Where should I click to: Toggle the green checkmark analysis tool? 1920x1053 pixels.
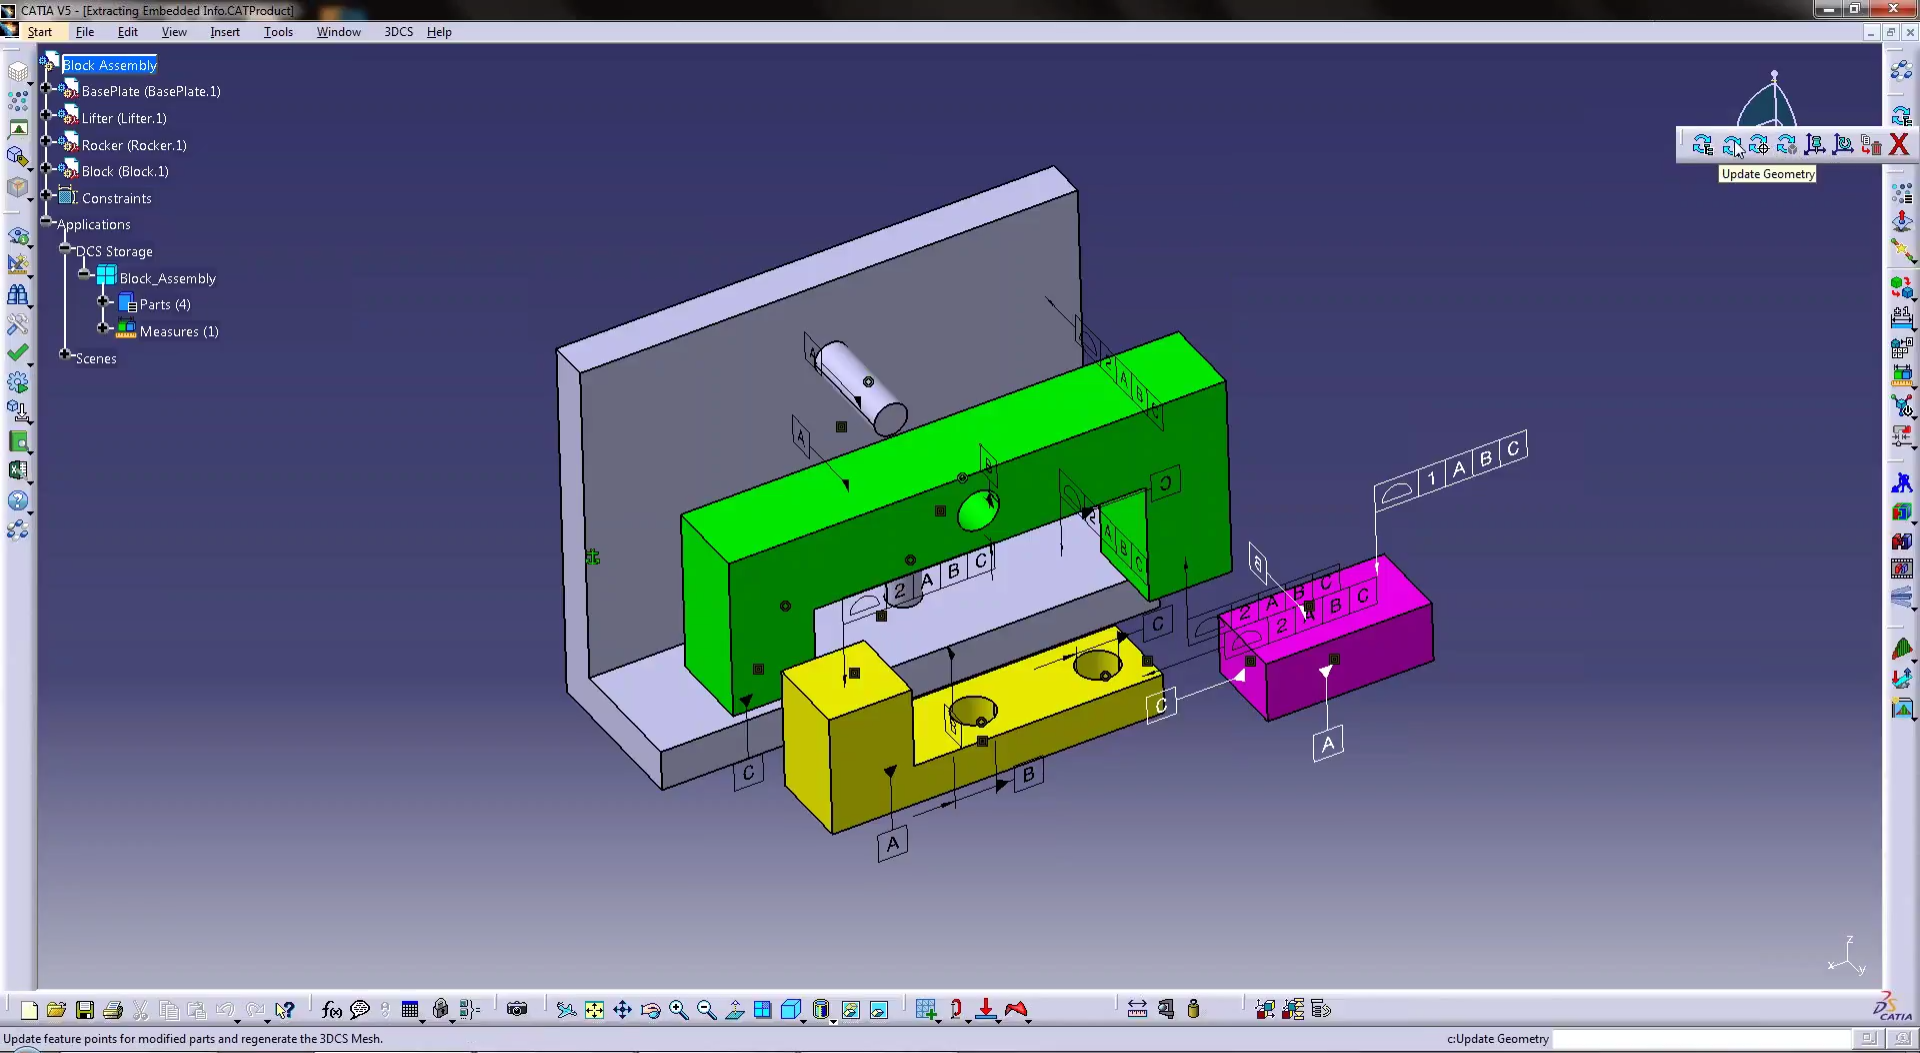tap(19, 352)
